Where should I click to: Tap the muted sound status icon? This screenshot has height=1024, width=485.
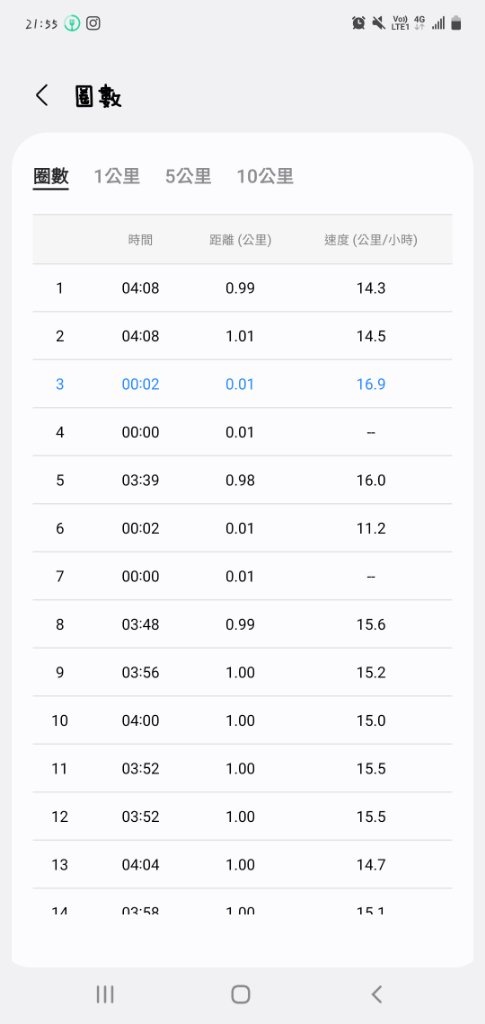pos(379,23)
